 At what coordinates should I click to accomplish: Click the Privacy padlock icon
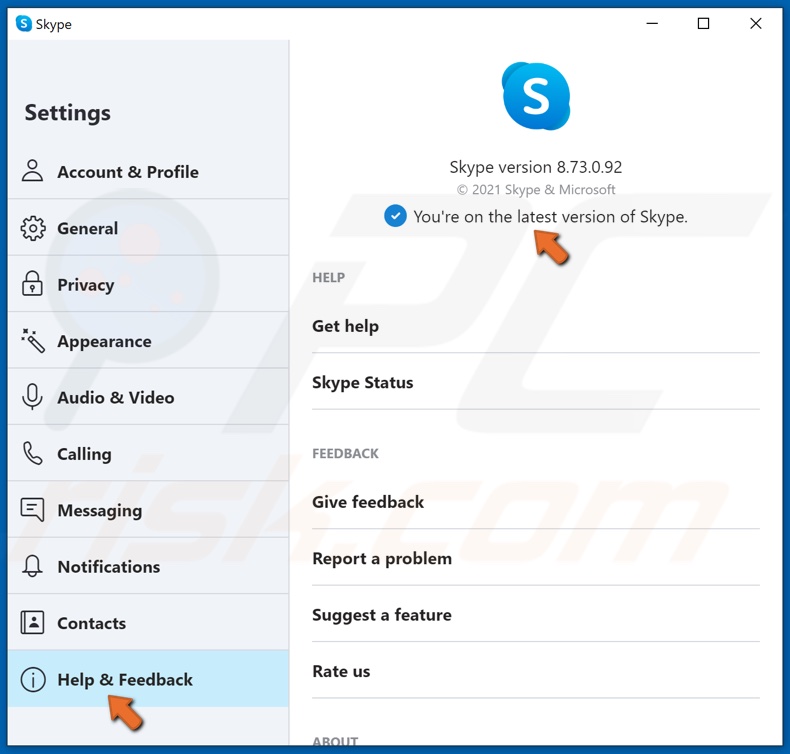[x=32, y=283]
